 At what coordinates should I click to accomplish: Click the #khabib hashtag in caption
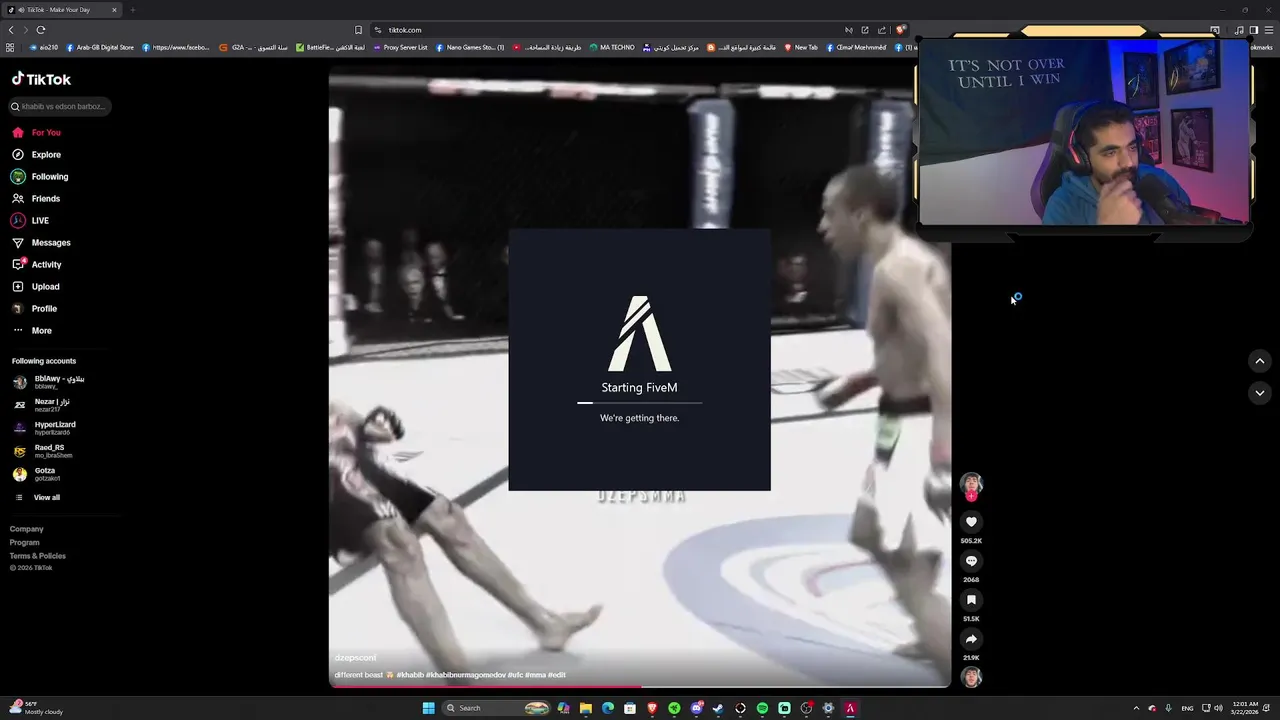[408, 675]
